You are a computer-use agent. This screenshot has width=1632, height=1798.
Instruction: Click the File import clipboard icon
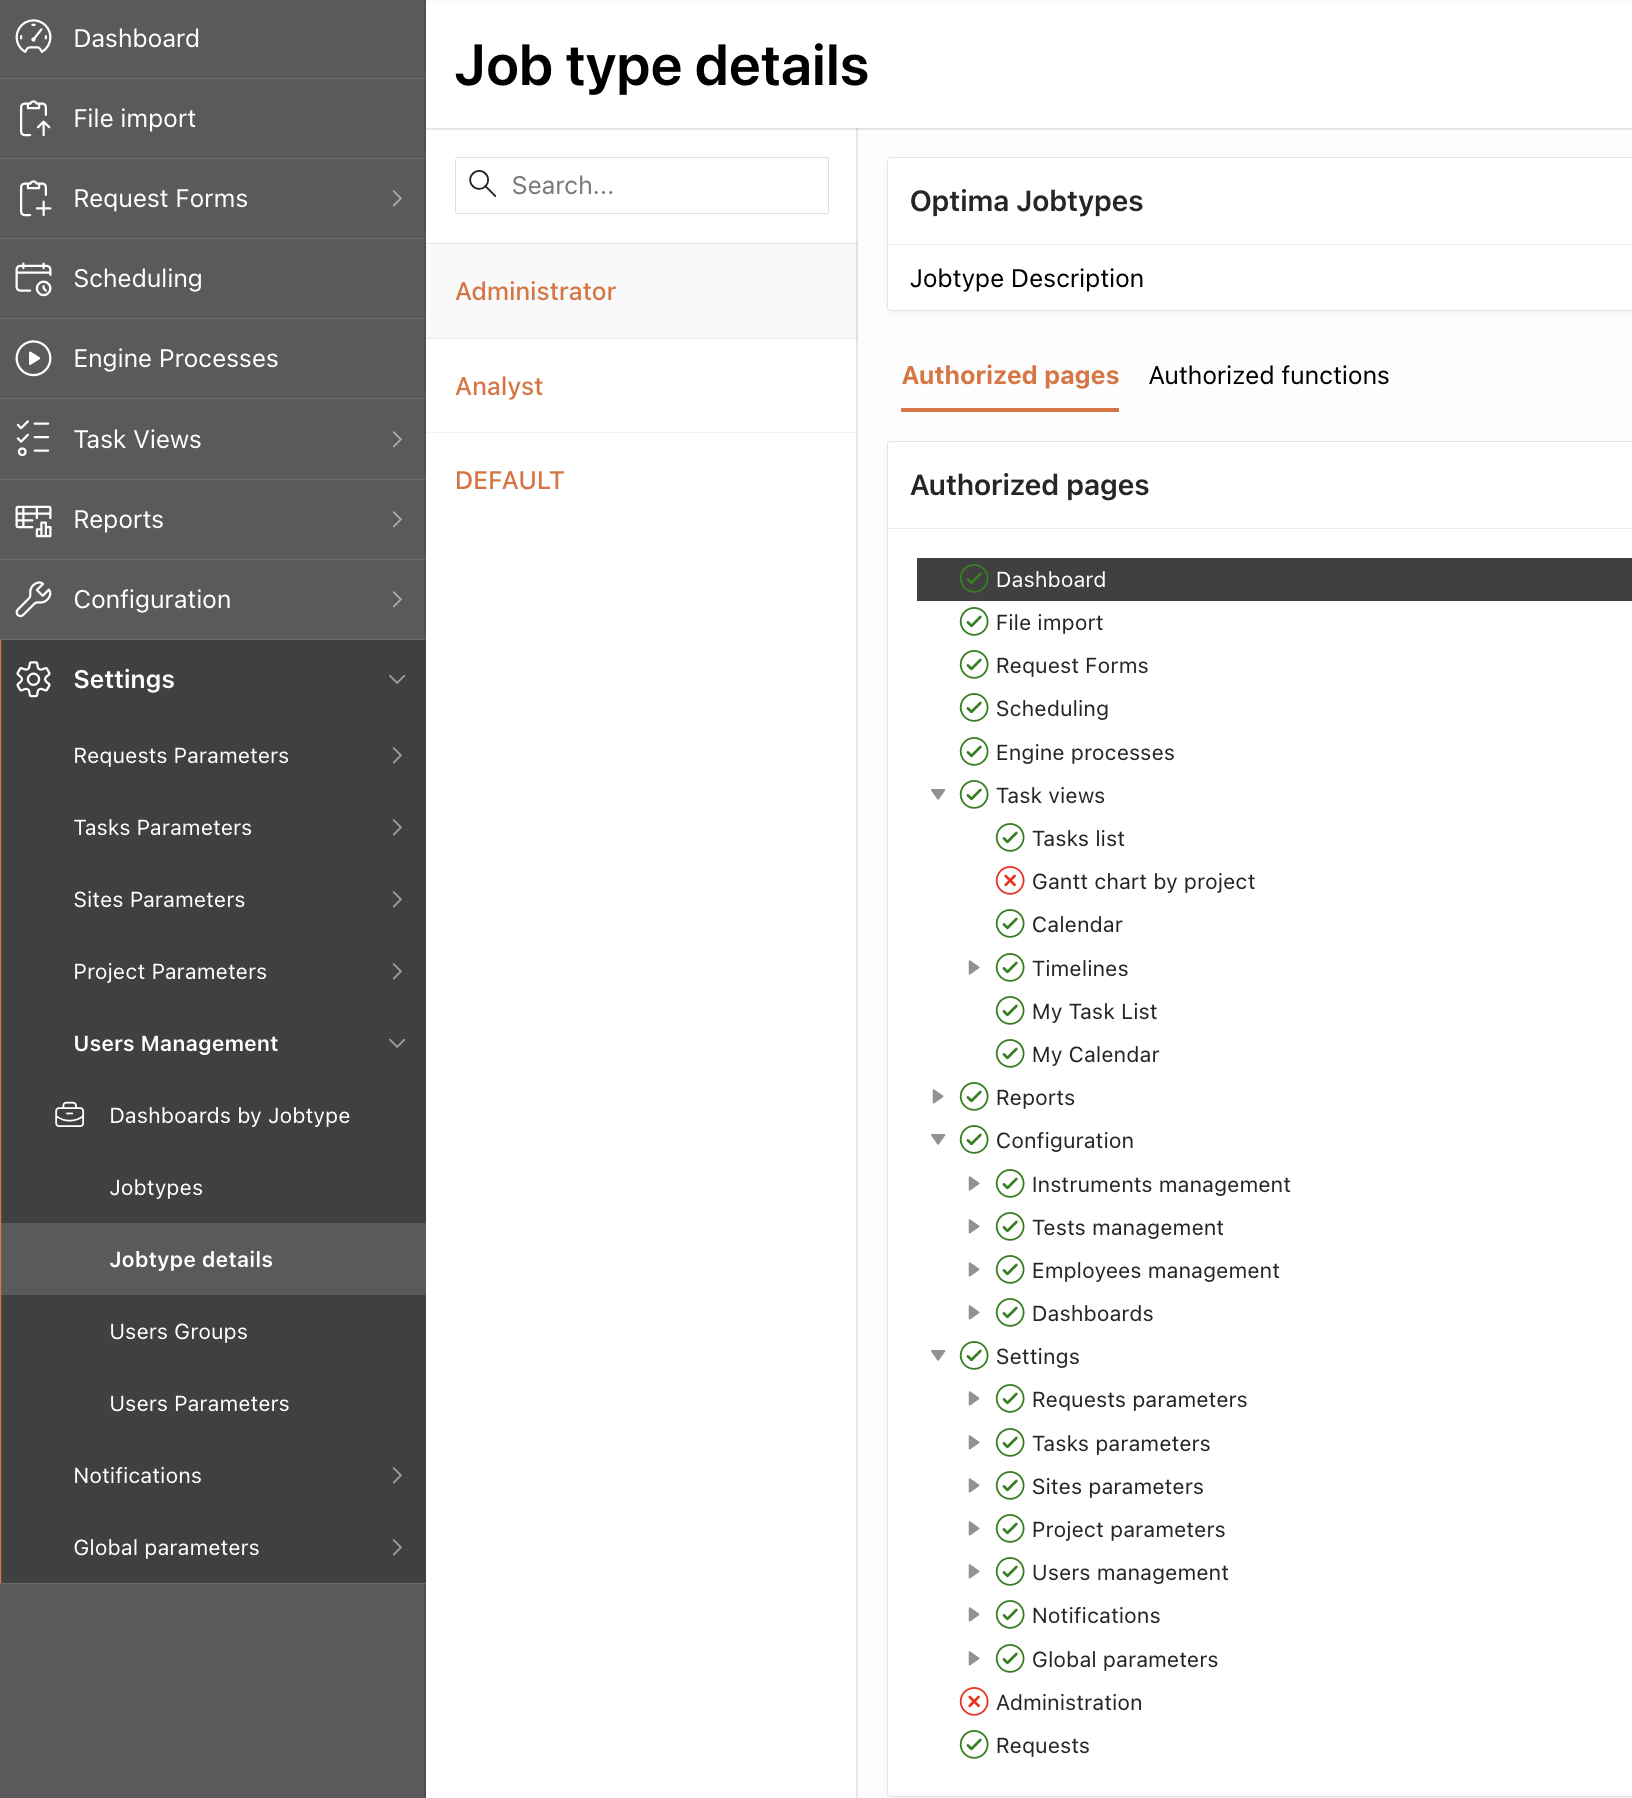pyautogui.click(x=34, y=118)
